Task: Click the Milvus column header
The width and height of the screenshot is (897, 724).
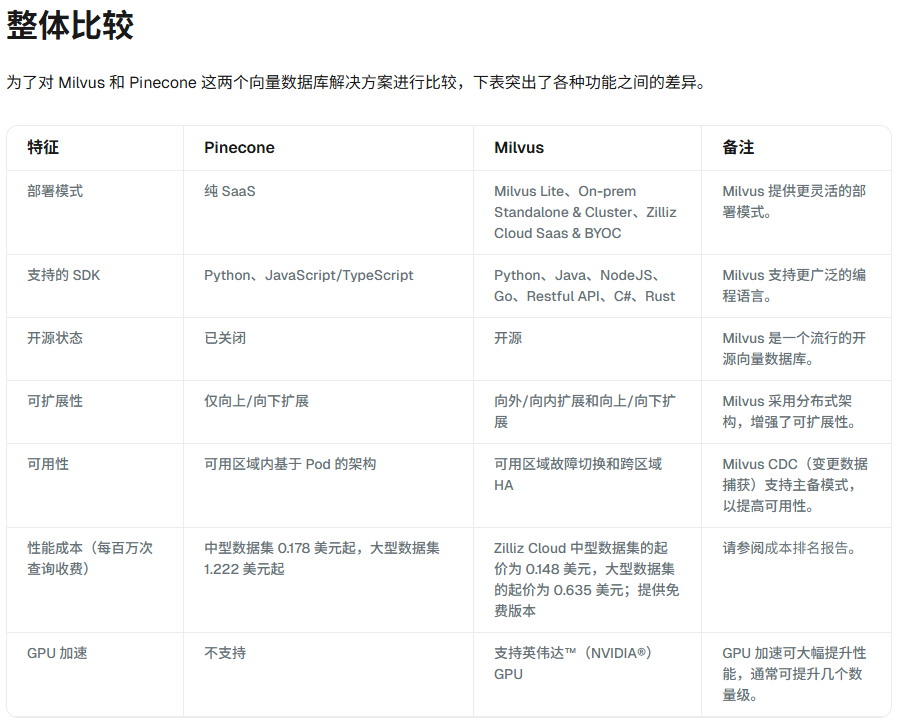Action: coord(519,148)
